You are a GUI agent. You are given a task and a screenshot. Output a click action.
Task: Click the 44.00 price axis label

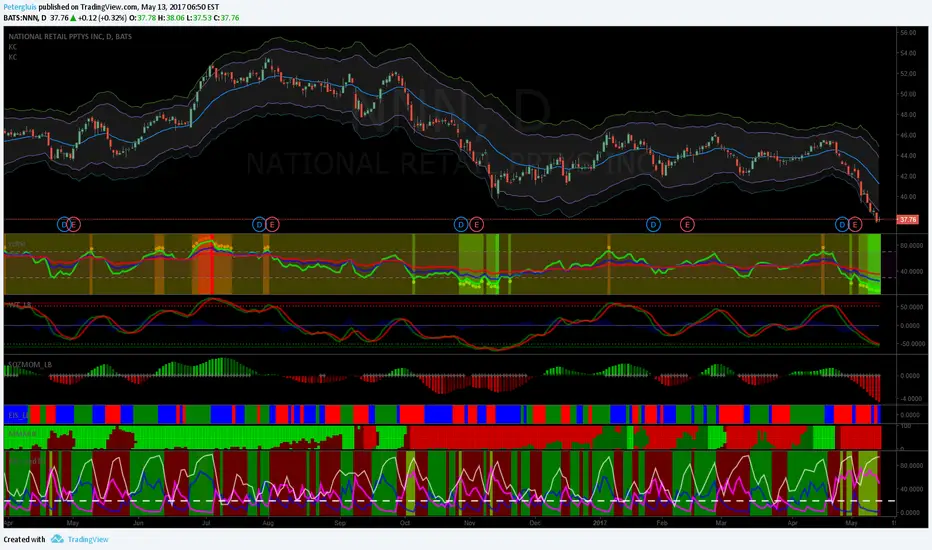908,156
